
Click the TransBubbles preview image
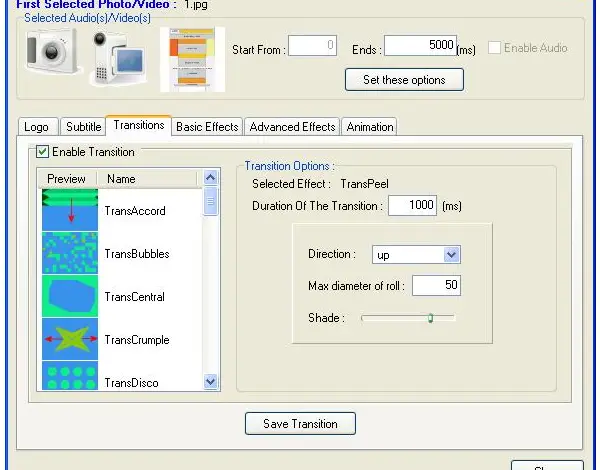[x=70, y=253]
